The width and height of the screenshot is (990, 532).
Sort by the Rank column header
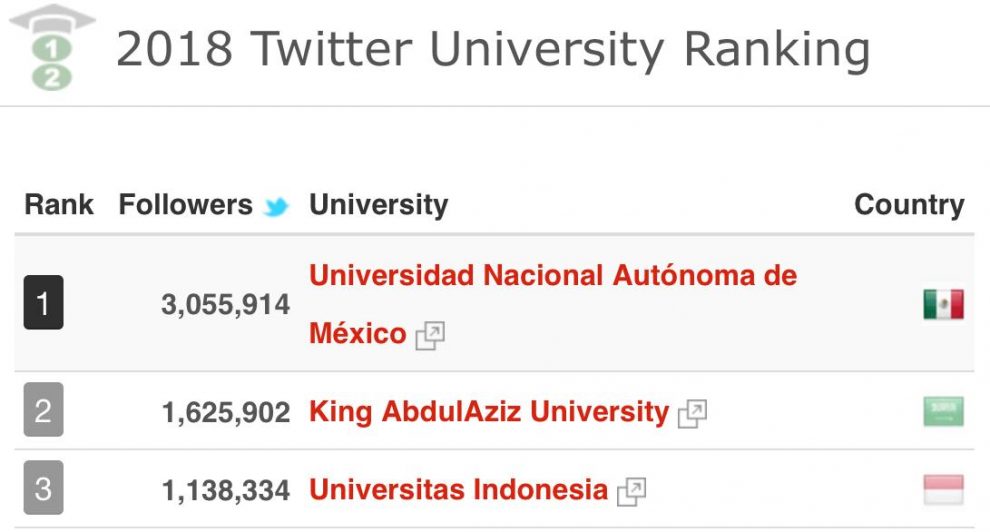pos(59,204)
